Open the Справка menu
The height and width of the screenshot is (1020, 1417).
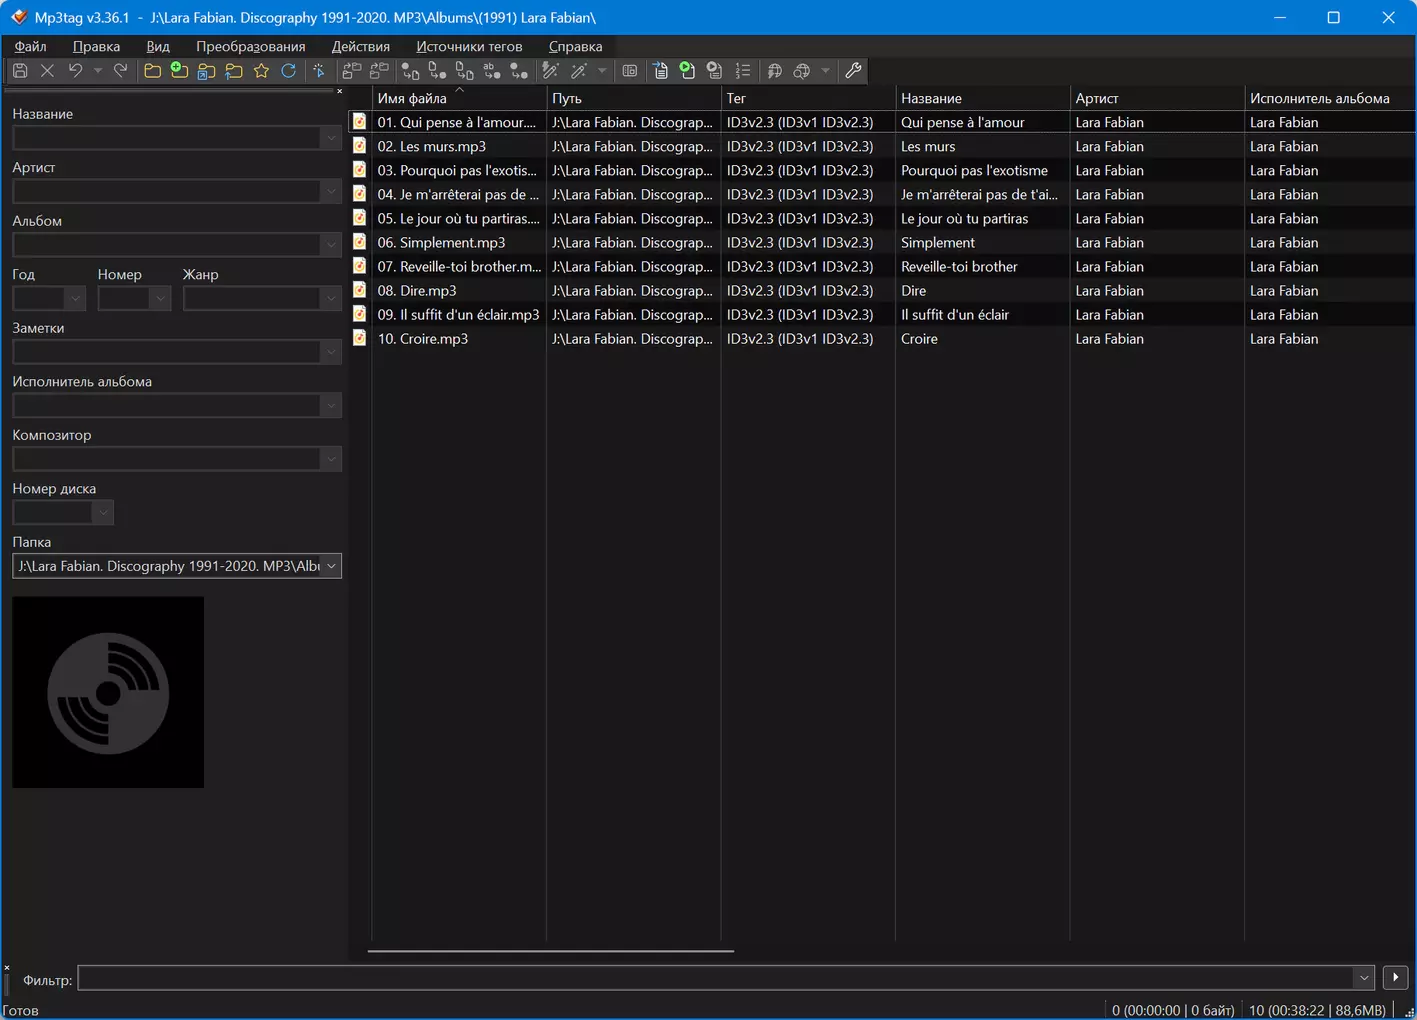pyautogui.click(x=575, y=46)
